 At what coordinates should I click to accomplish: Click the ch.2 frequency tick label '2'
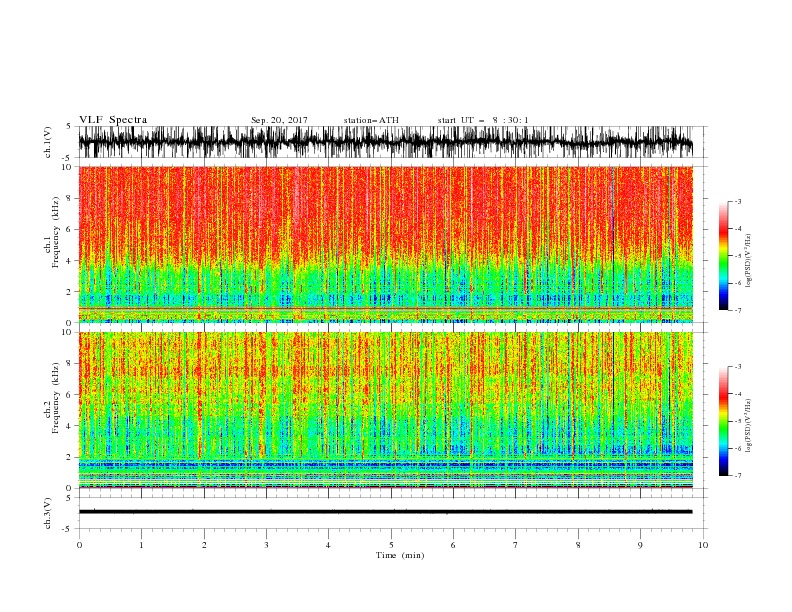[x=69, y=457]
